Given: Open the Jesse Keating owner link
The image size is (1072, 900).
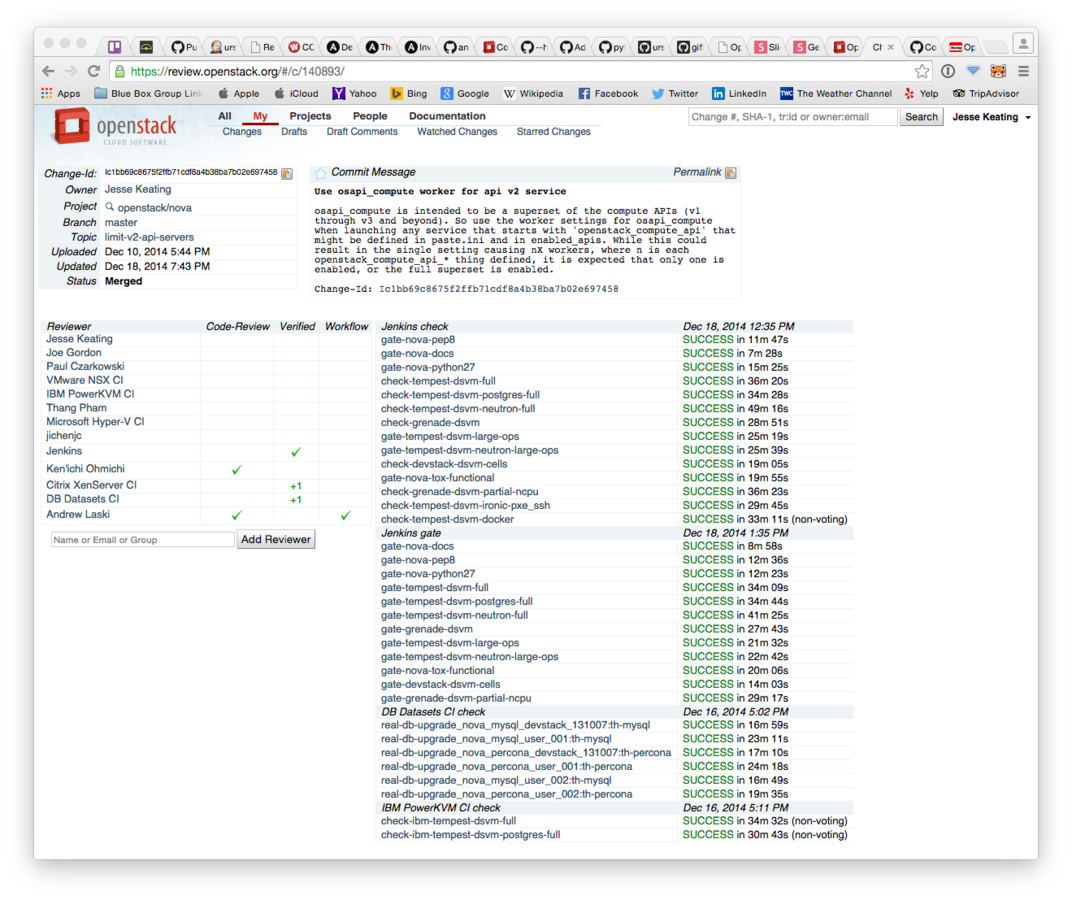Looking at the screenshot, I should point(138,189).
